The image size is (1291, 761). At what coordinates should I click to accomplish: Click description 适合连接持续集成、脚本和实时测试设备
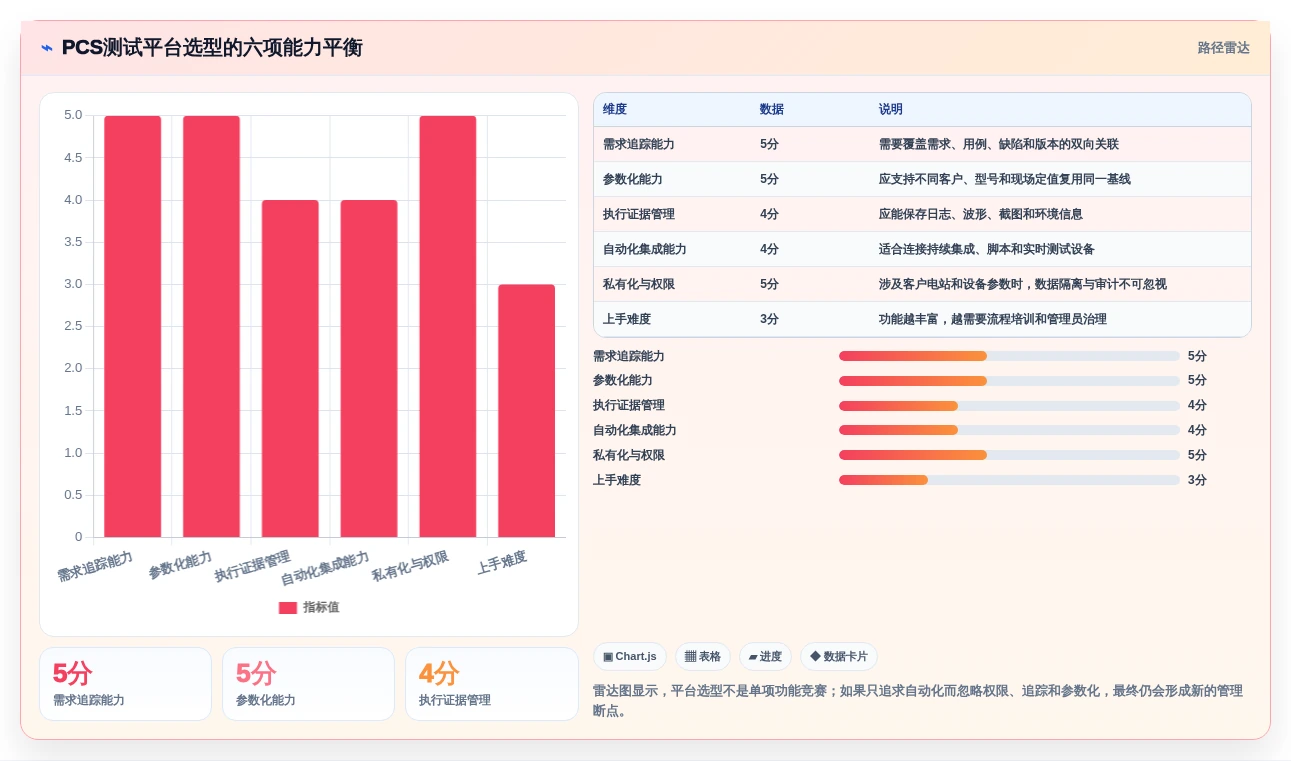click(987, 249)
